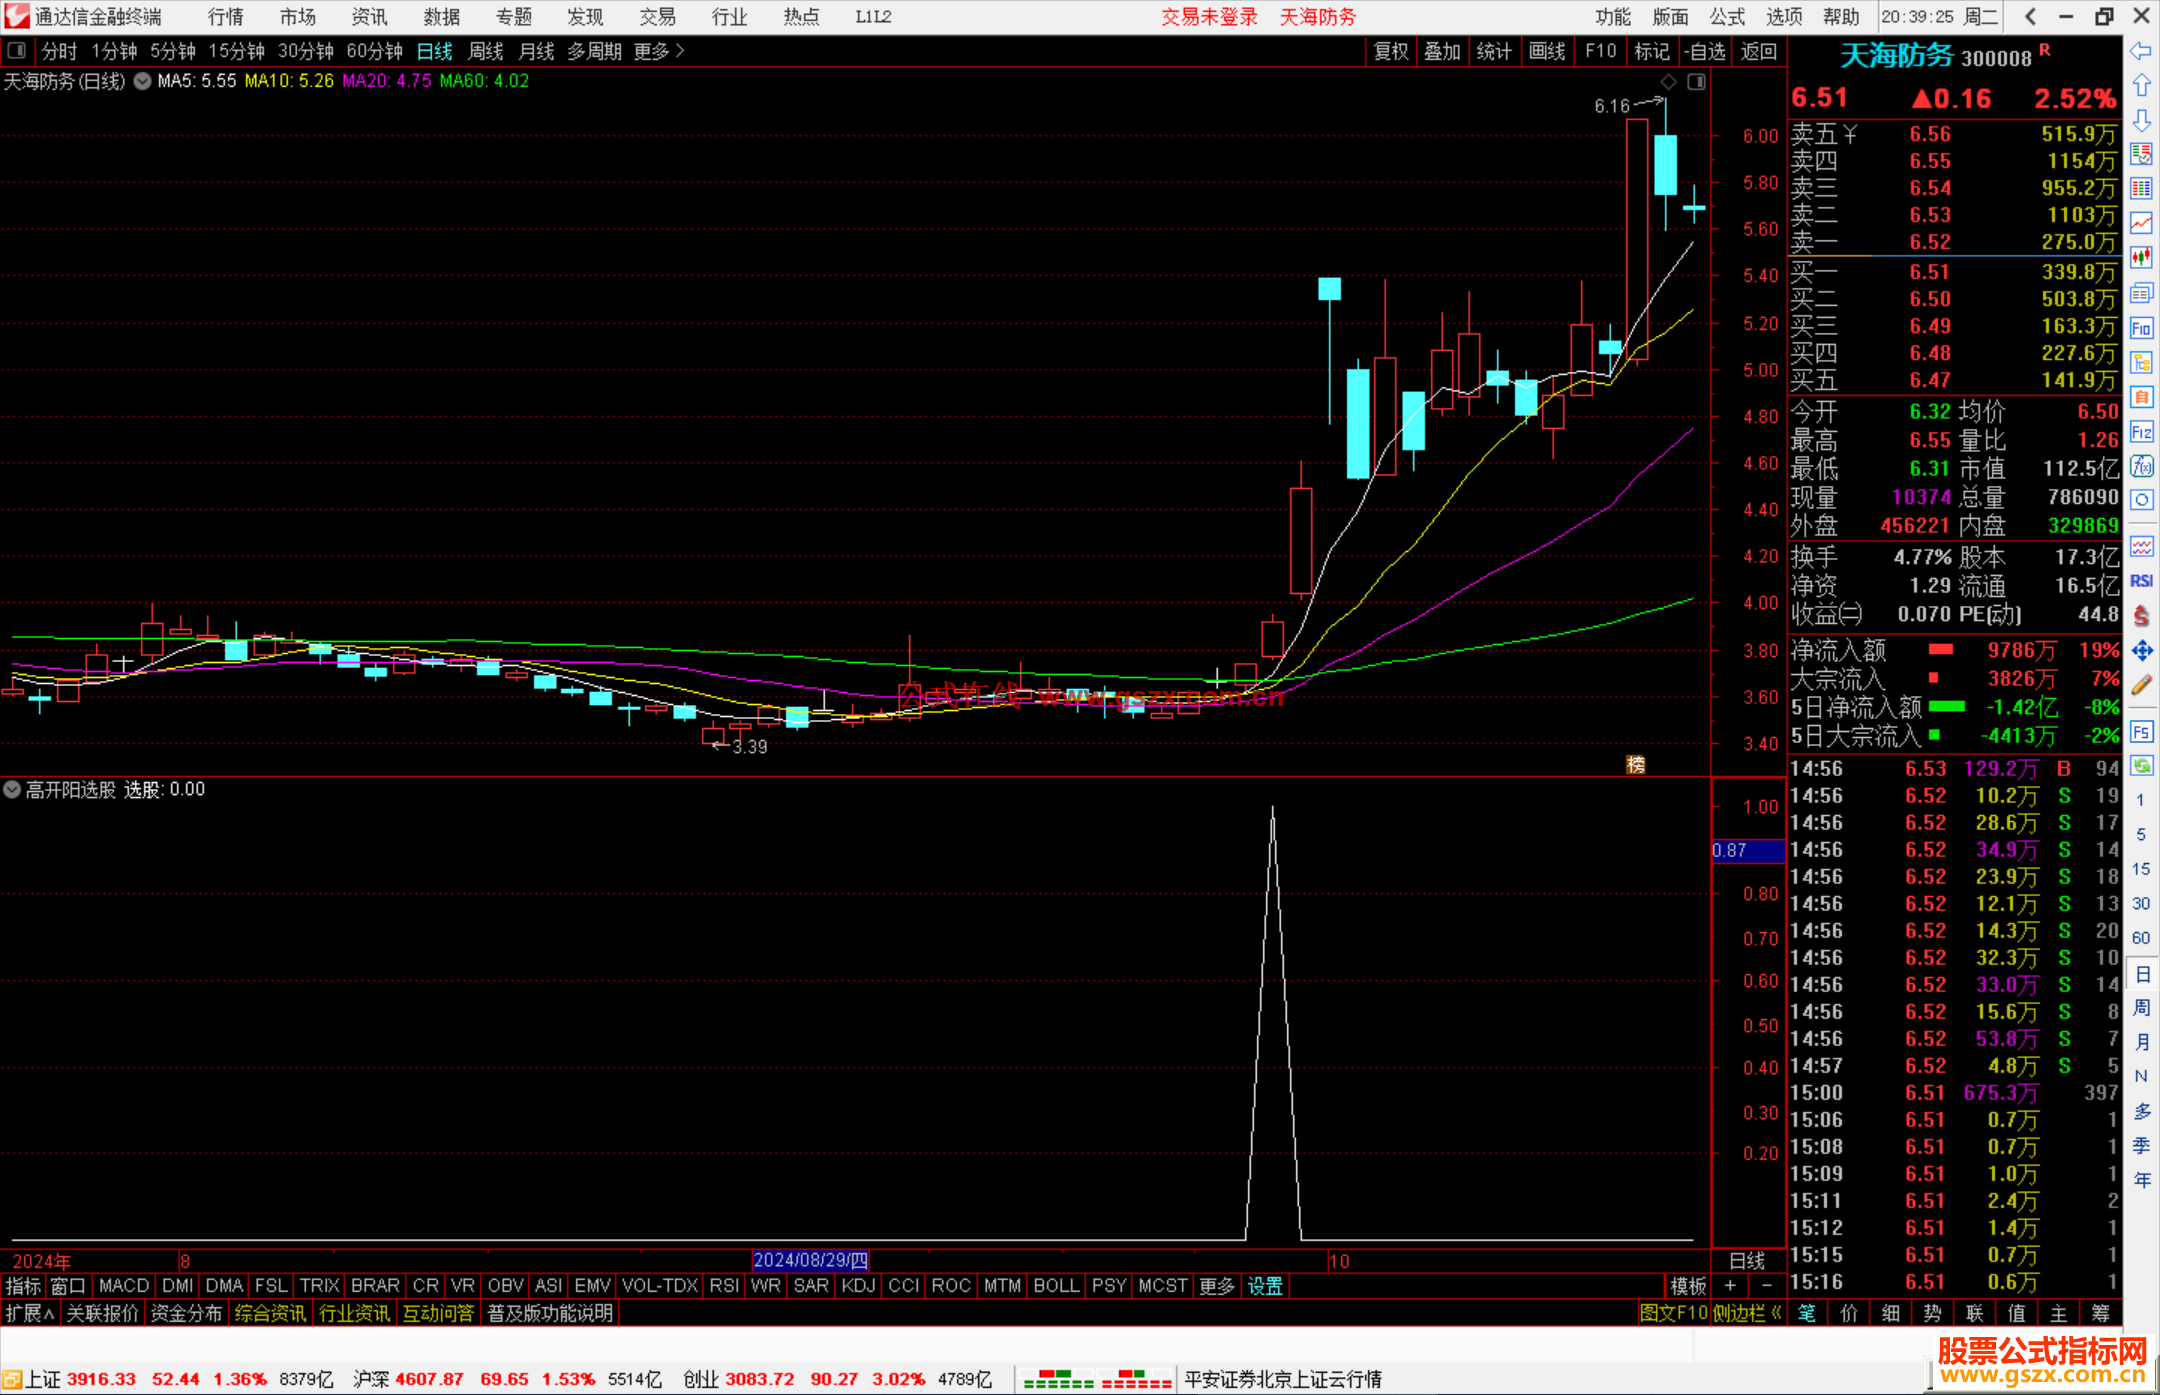Click the RSI icon in right sidebar
The height and width of the screenshot is (1395, 2160).
(2141, 581)
